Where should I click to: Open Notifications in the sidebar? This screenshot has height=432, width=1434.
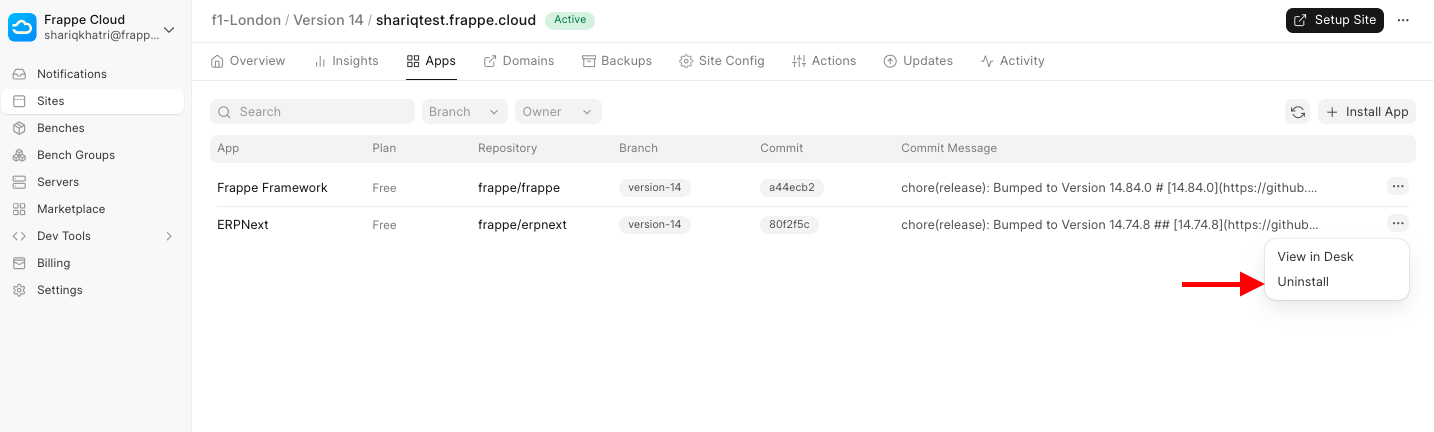coord(71,74)
